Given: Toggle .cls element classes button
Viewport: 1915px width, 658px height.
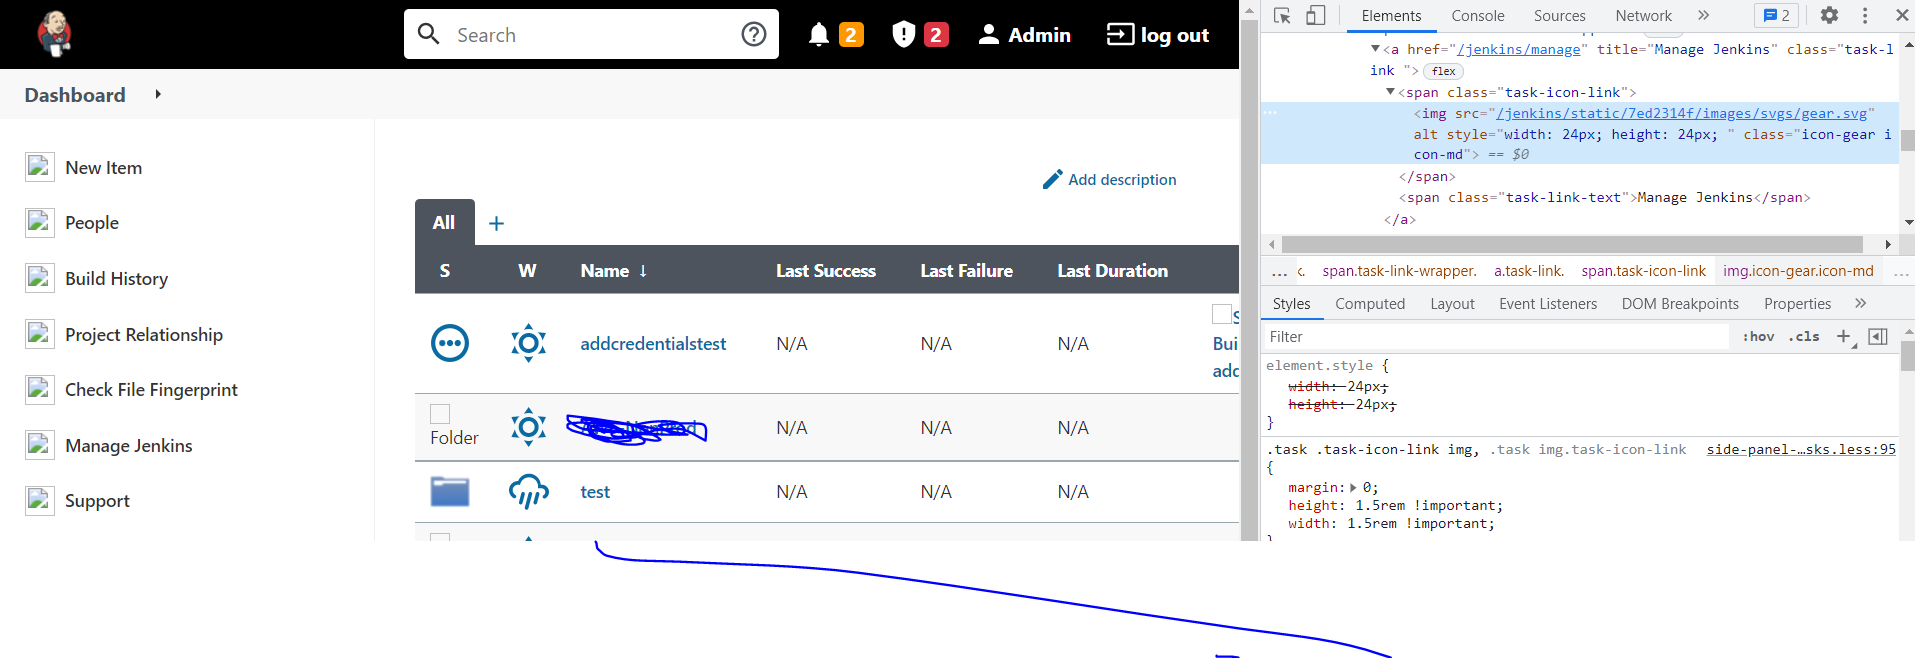Looking at the screenshot, I should (1804, 337).
